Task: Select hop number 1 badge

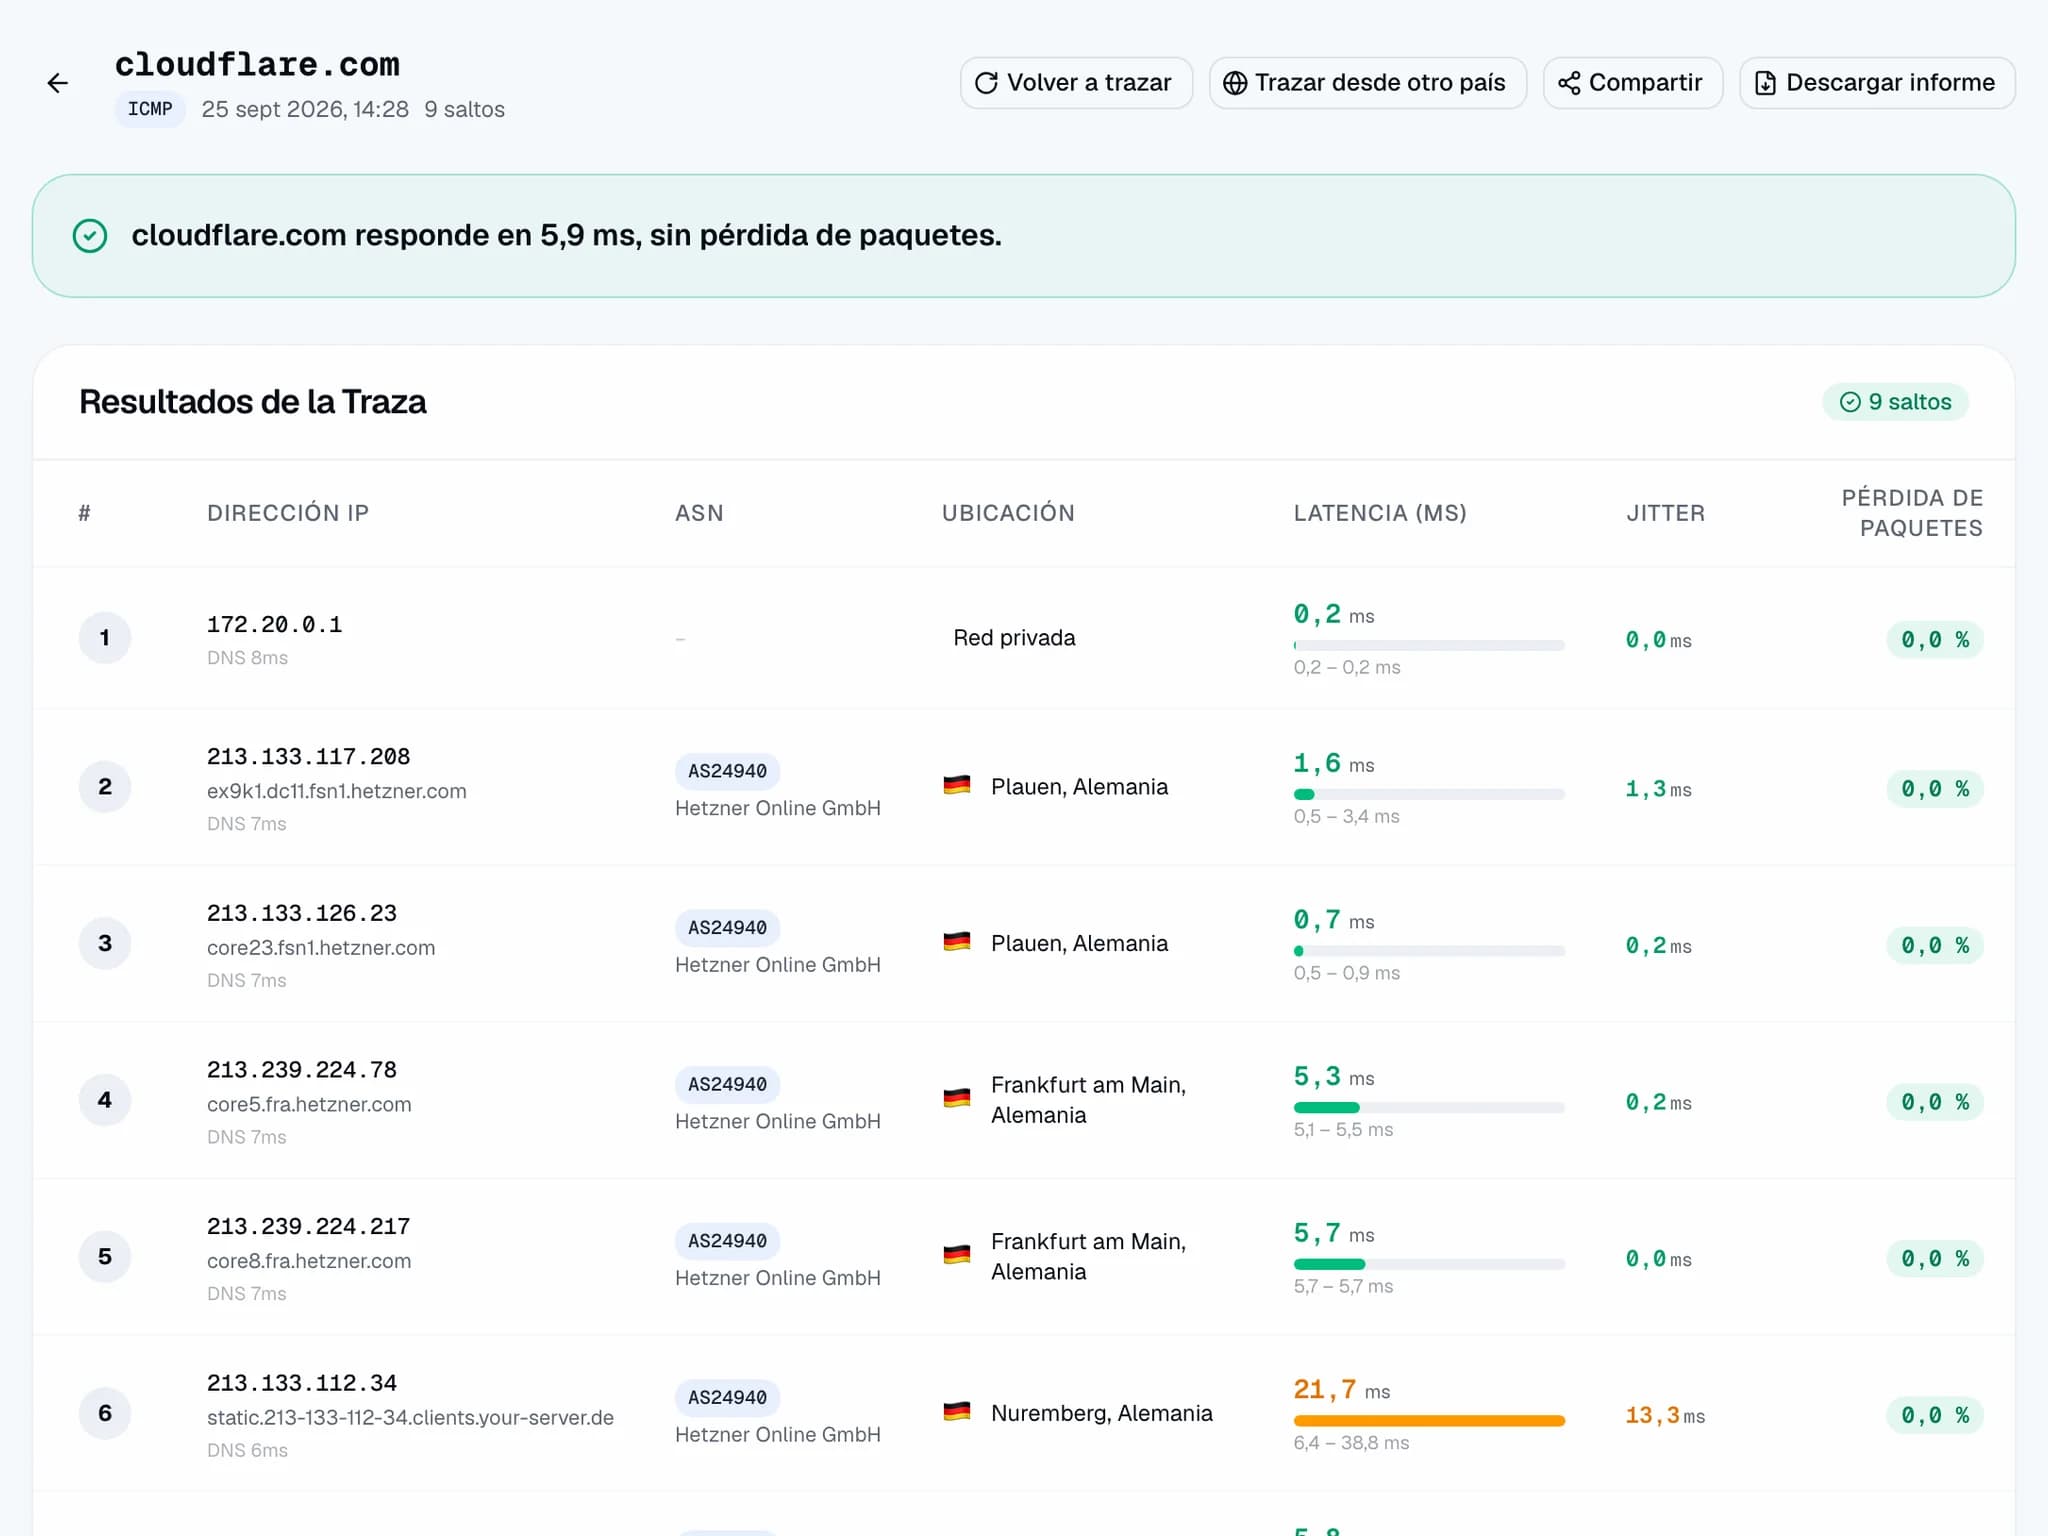Action: (x=105, y=638)
